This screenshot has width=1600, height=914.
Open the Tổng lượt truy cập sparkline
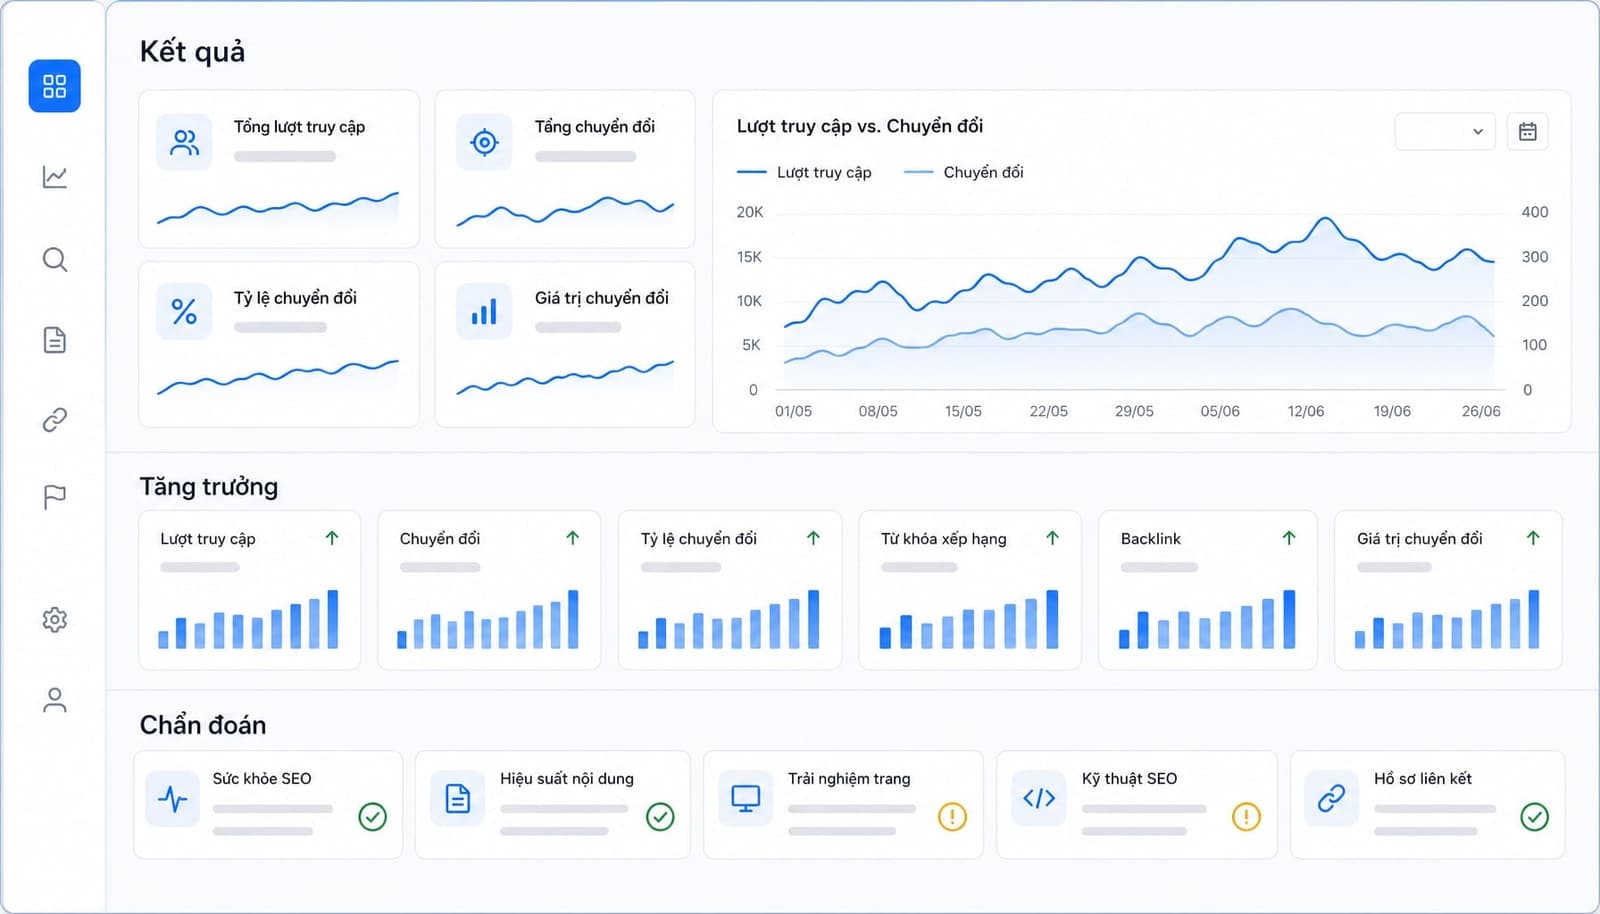point(278,208)
